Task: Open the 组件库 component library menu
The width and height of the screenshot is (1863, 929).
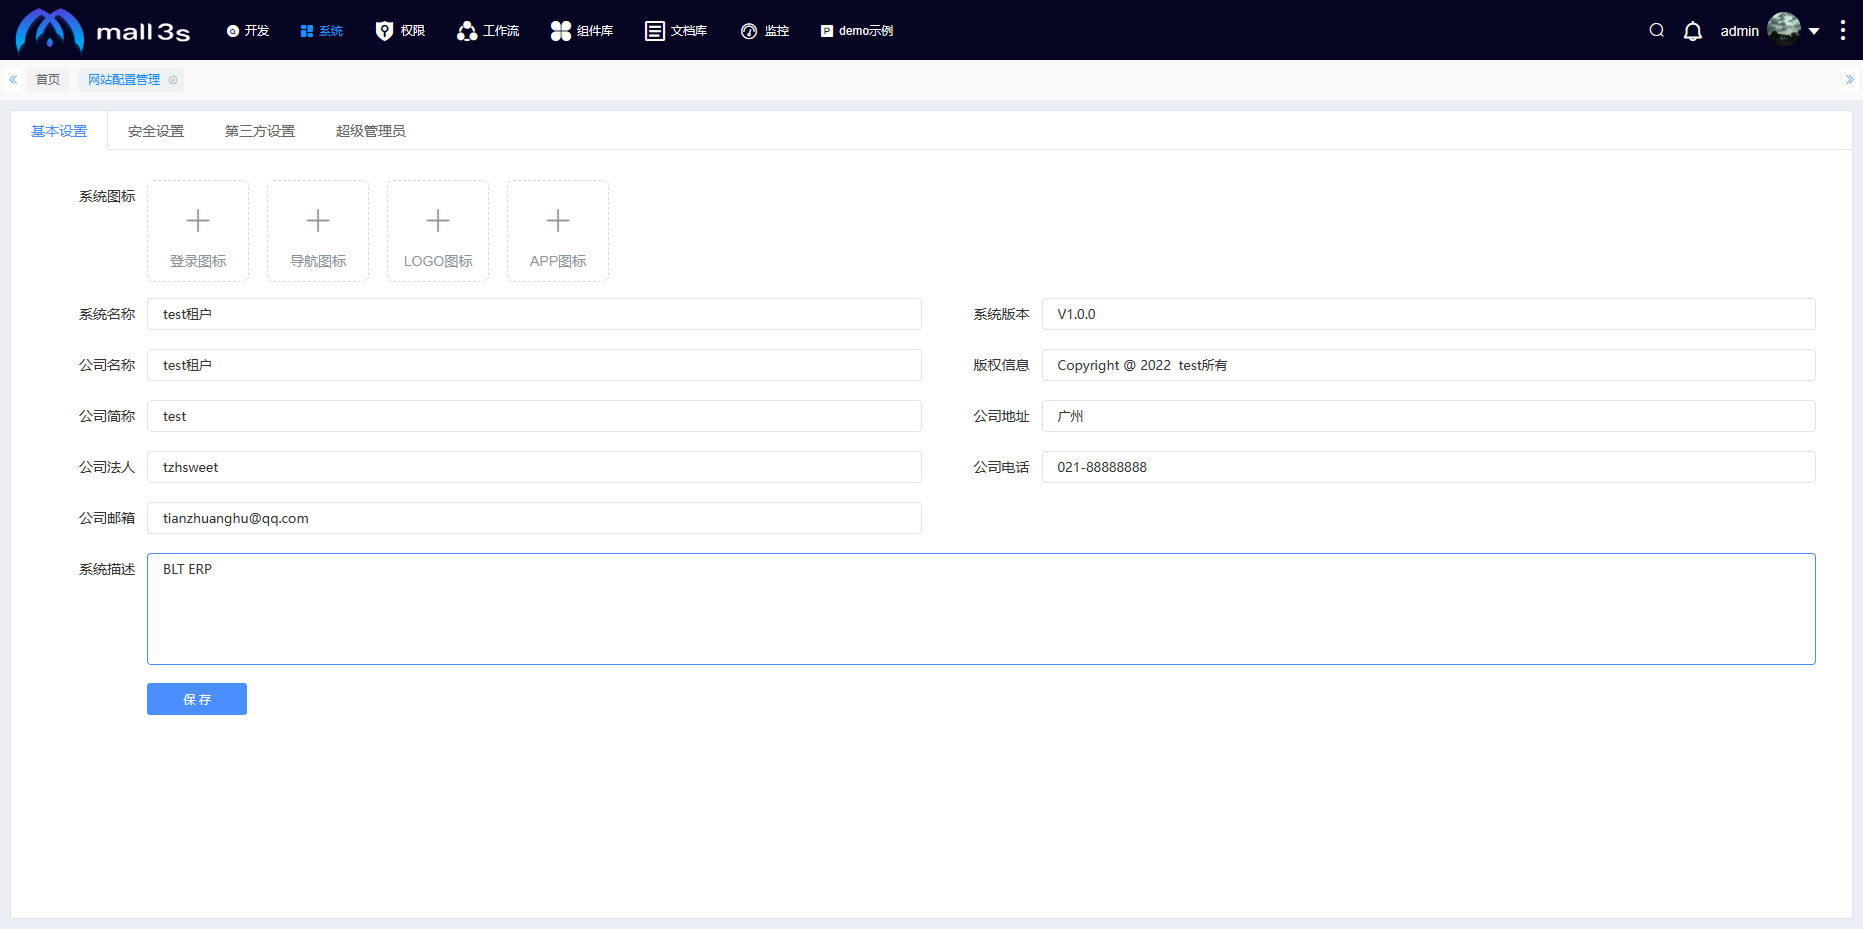Action: 582,31
